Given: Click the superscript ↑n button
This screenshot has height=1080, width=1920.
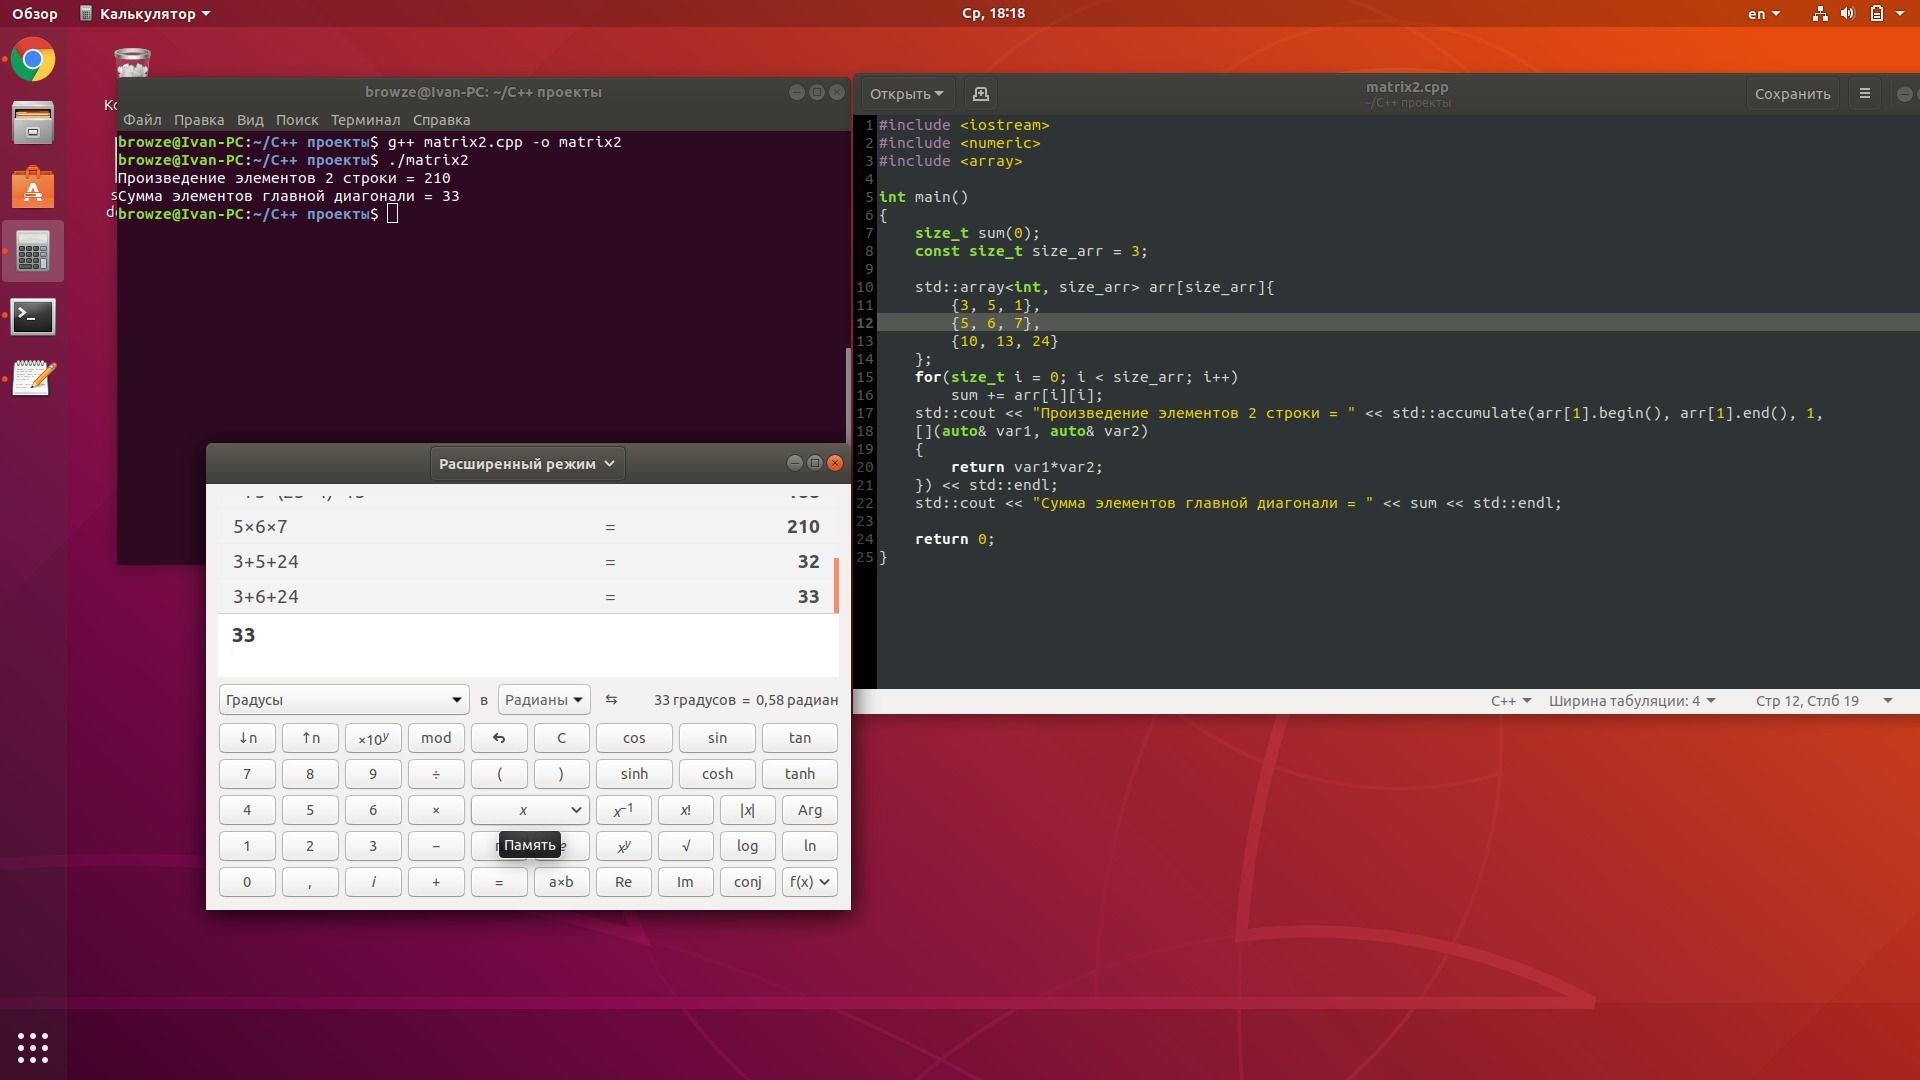Looking at the screenshot, I should pos(310,738).
